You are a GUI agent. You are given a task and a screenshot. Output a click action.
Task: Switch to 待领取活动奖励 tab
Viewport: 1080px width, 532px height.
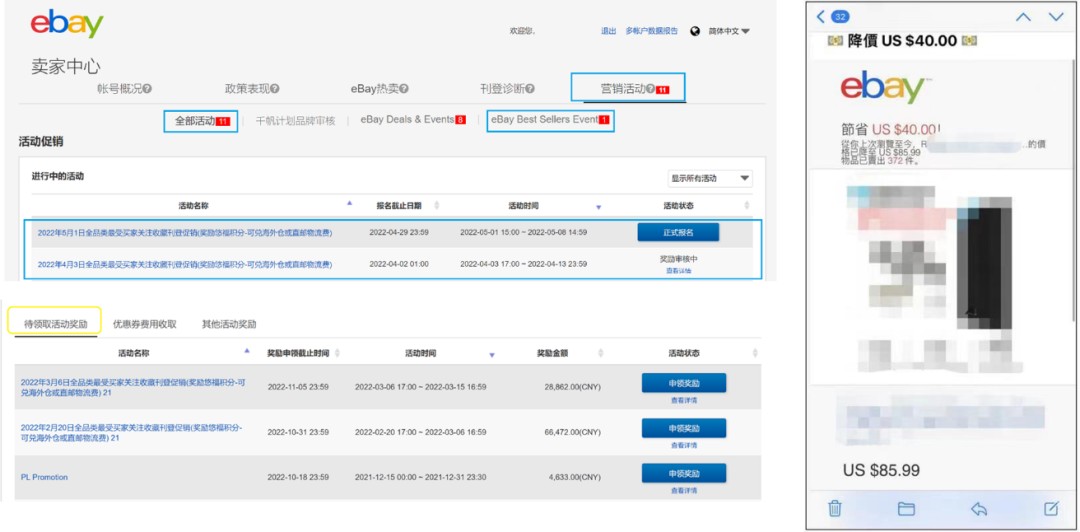[x=55, y=323]
